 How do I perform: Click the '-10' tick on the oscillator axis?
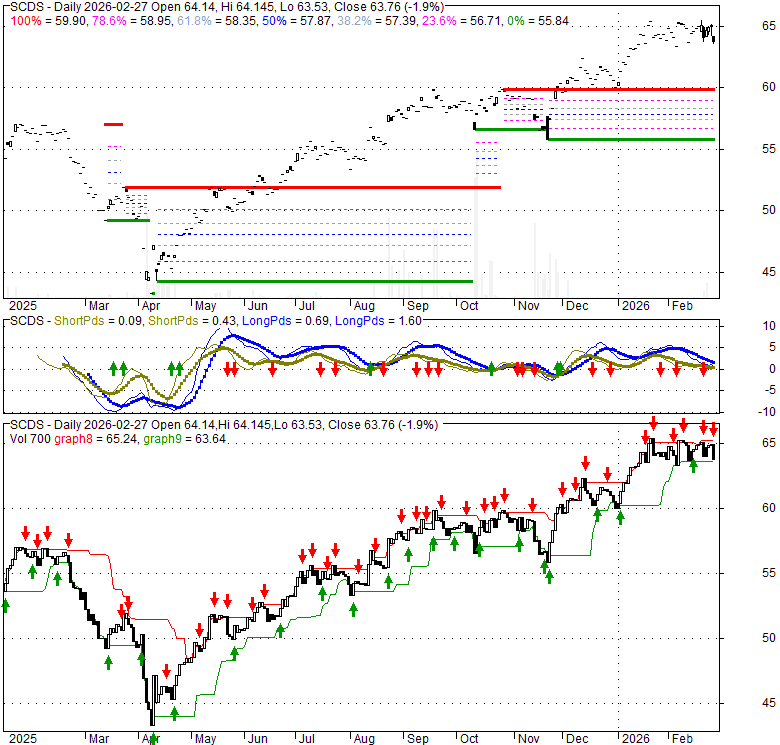pyautogui.click(x=767, y=411)
